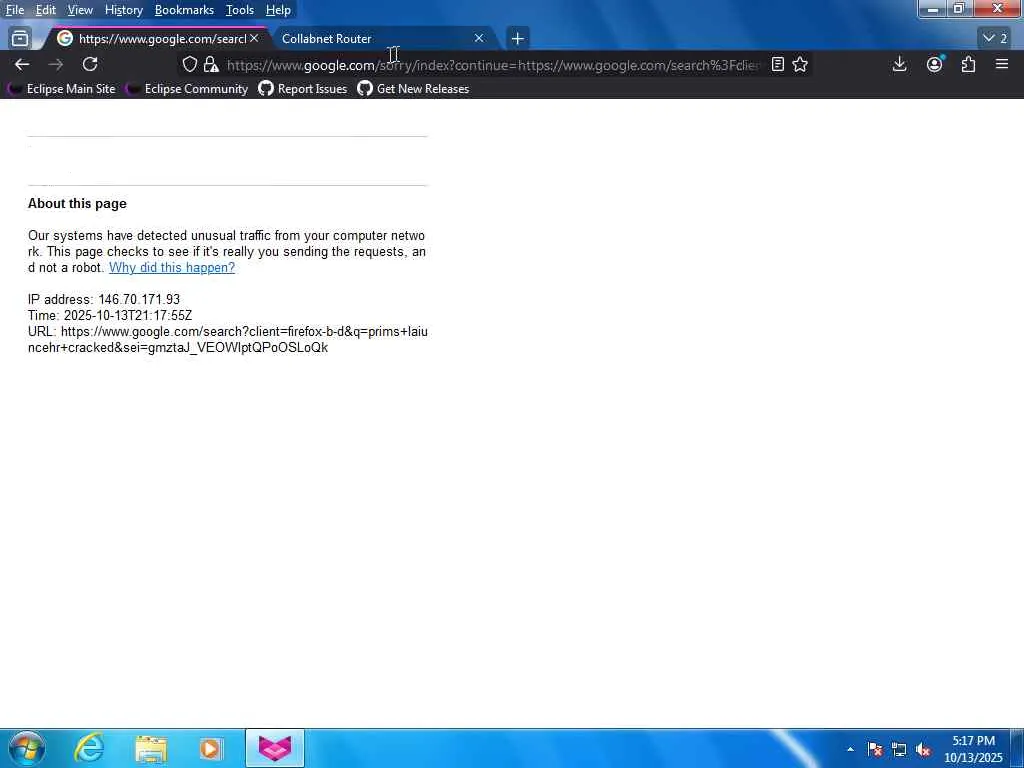Reload the current page
1024x768 pixels.
(90, 64)
